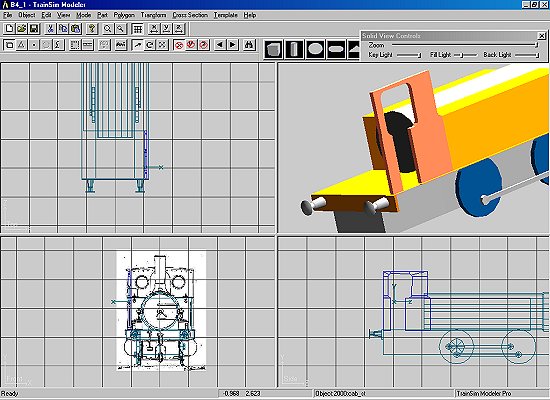This screenshot has height=400, width=550.
Task: Click the scissors cut icon
Action: 51,28
